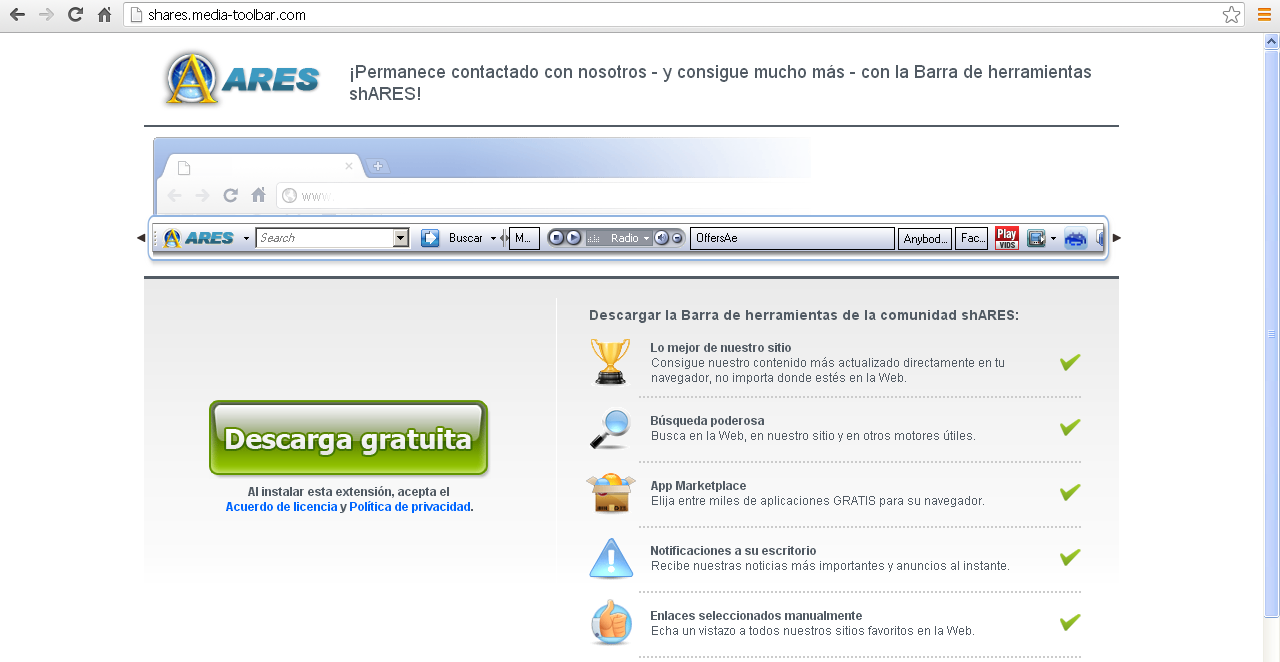Click the TV monitor toolbar icon
Screen dimensions: 1280x662
point(1036,238)
